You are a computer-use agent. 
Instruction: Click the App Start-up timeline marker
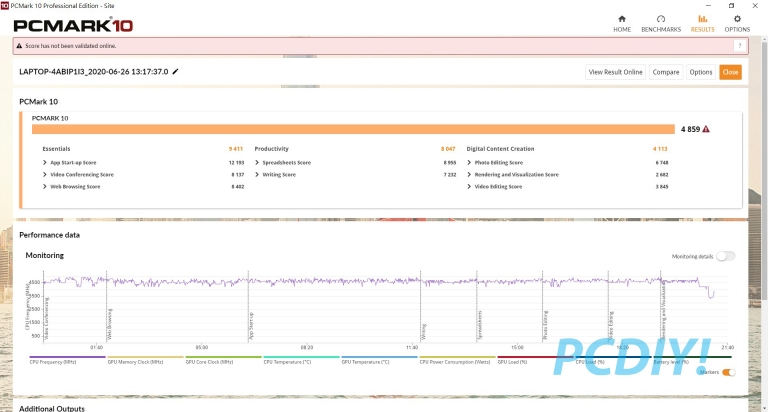(251, 326)
